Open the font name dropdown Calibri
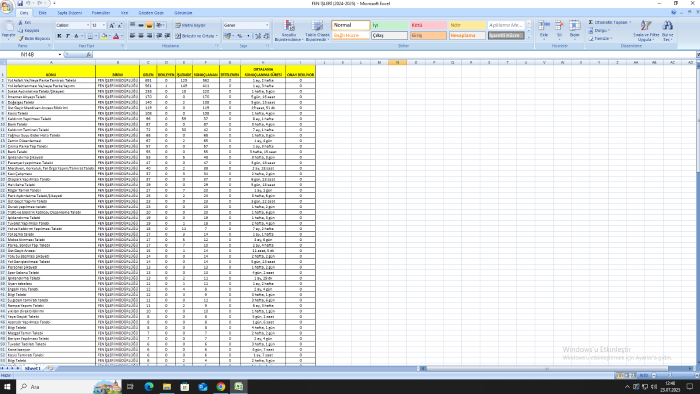Viewport: 700px width, 394px height. pos(88,25)
